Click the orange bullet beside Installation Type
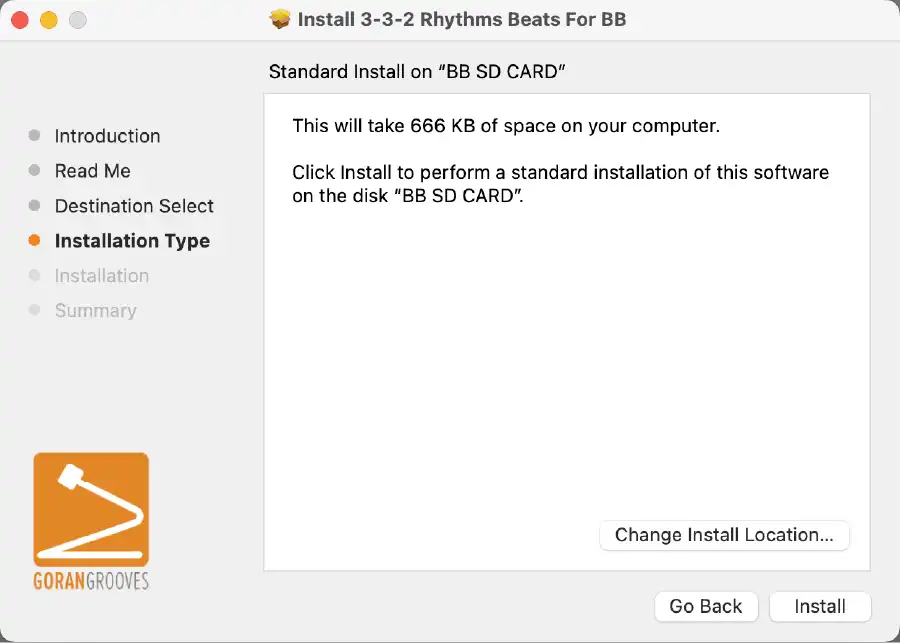900x643 pixels. [x=34, y=240]
